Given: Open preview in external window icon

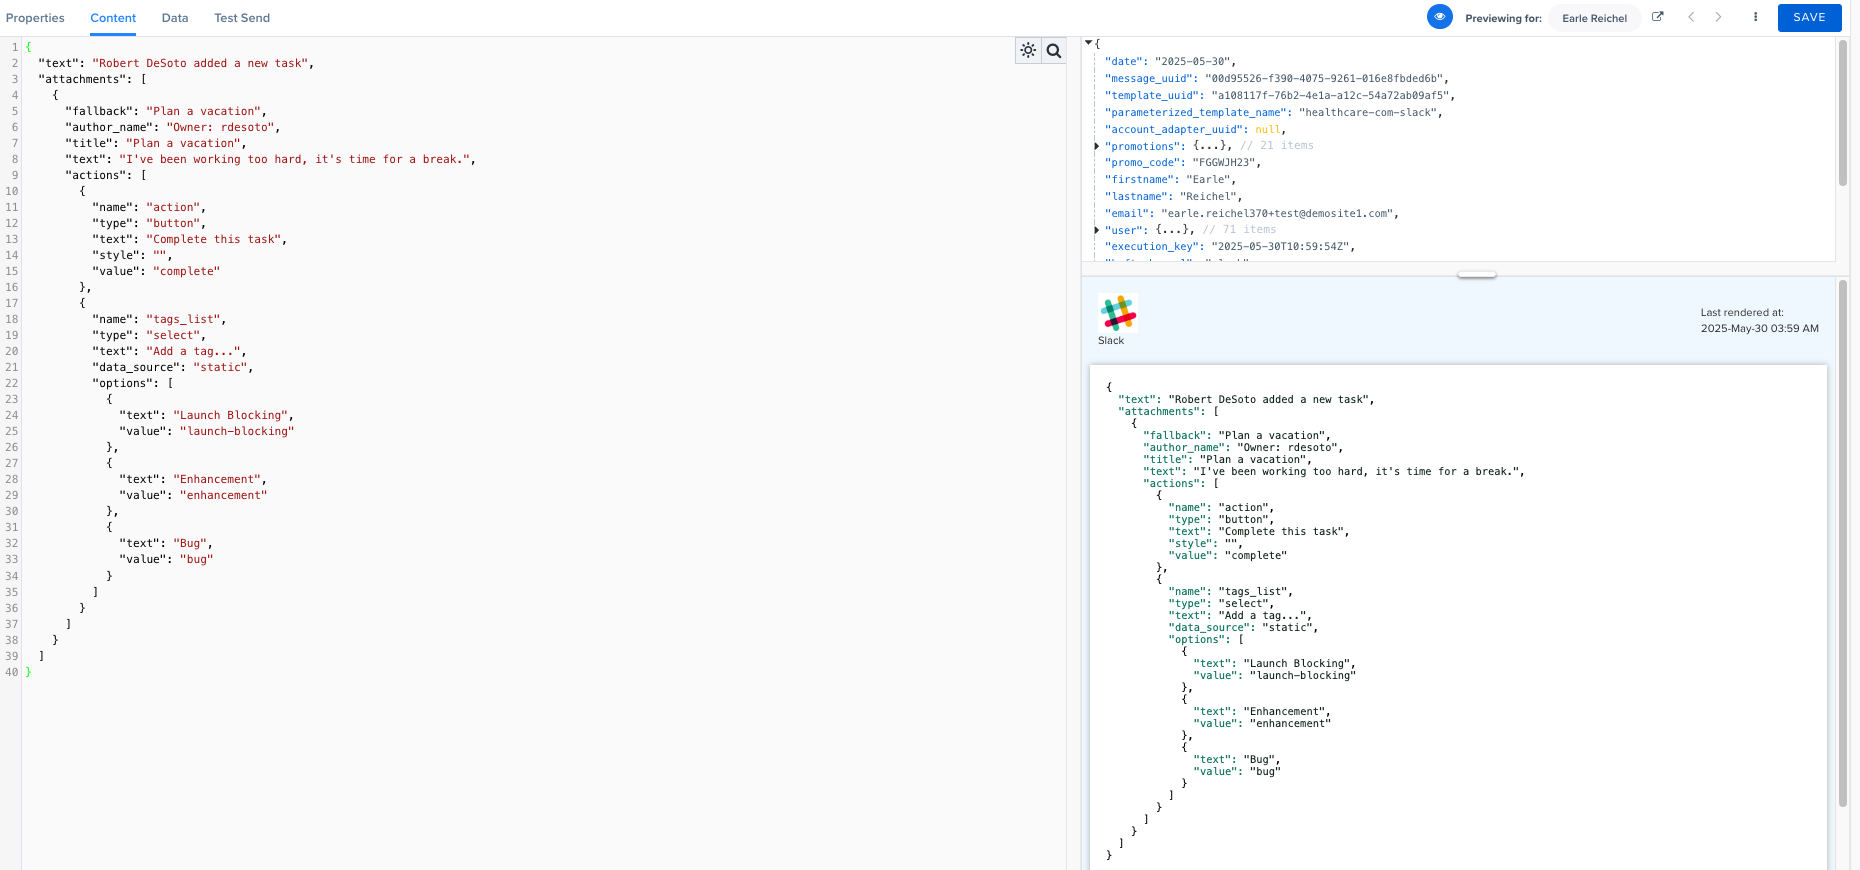Looking at the screenshot, I should pos(1658,17).
